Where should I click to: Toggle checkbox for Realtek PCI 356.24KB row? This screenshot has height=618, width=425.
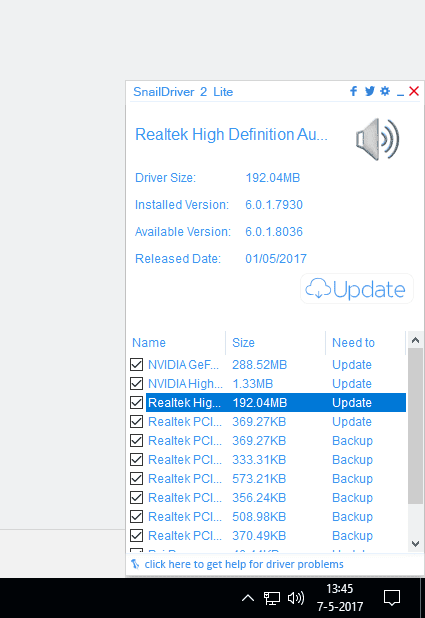click(136, 497)
